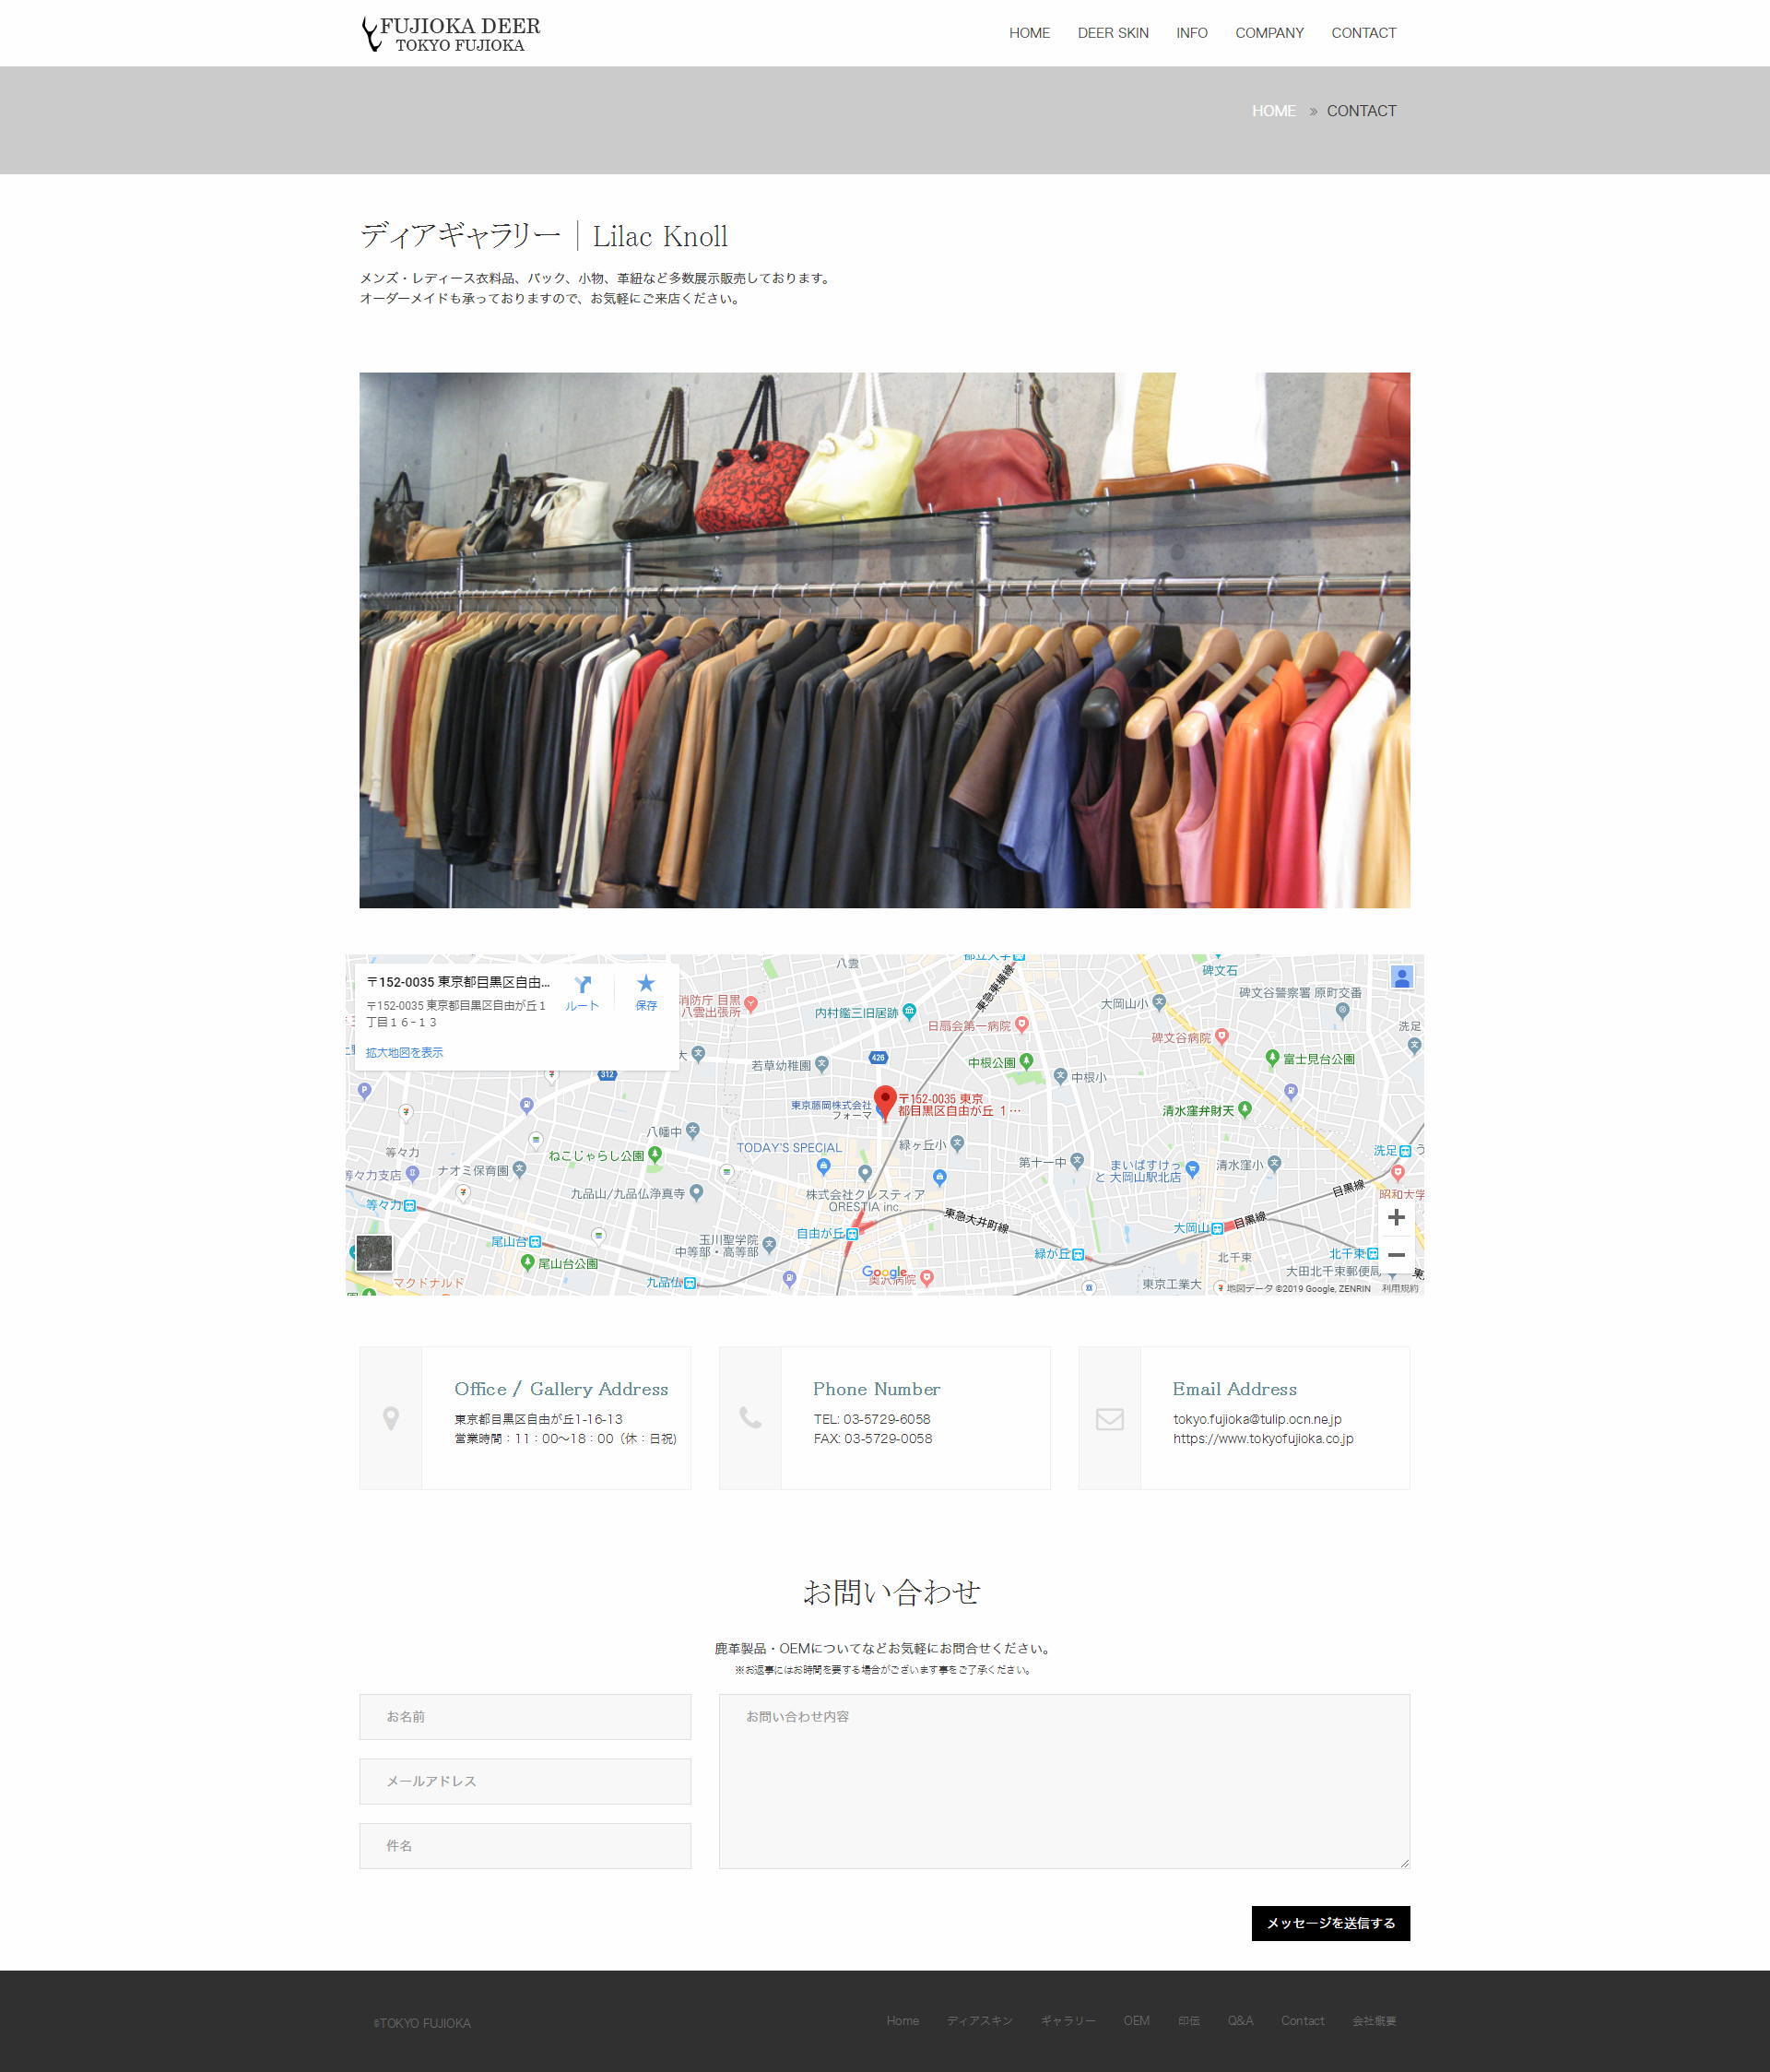Viewport: 1770px width, 2072px height.
Task: Click the メールアドレス email field
Action: click(525, 1781)
